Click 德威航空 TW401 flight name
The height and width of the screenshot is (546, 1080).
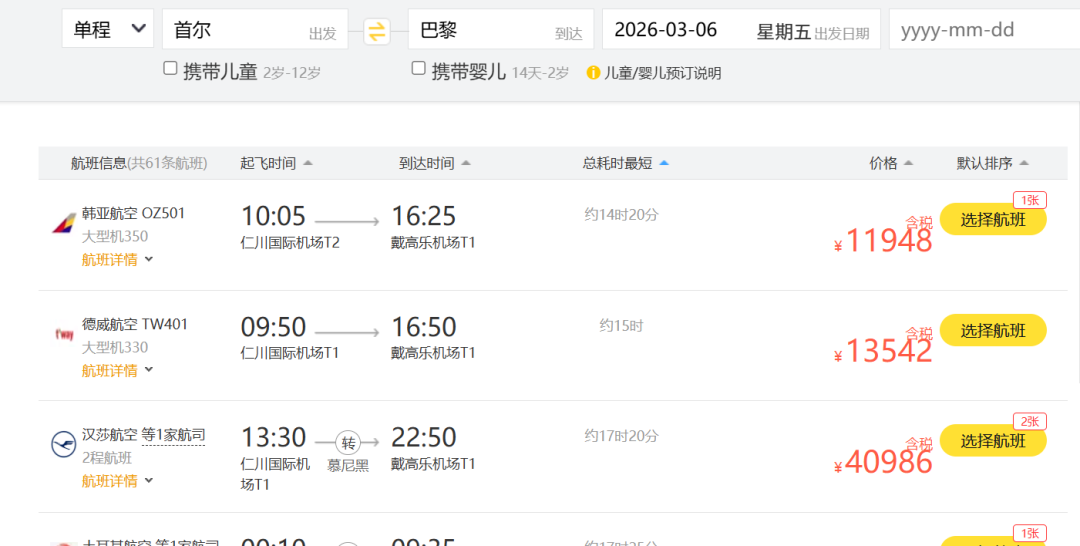[x=134, y=324]
